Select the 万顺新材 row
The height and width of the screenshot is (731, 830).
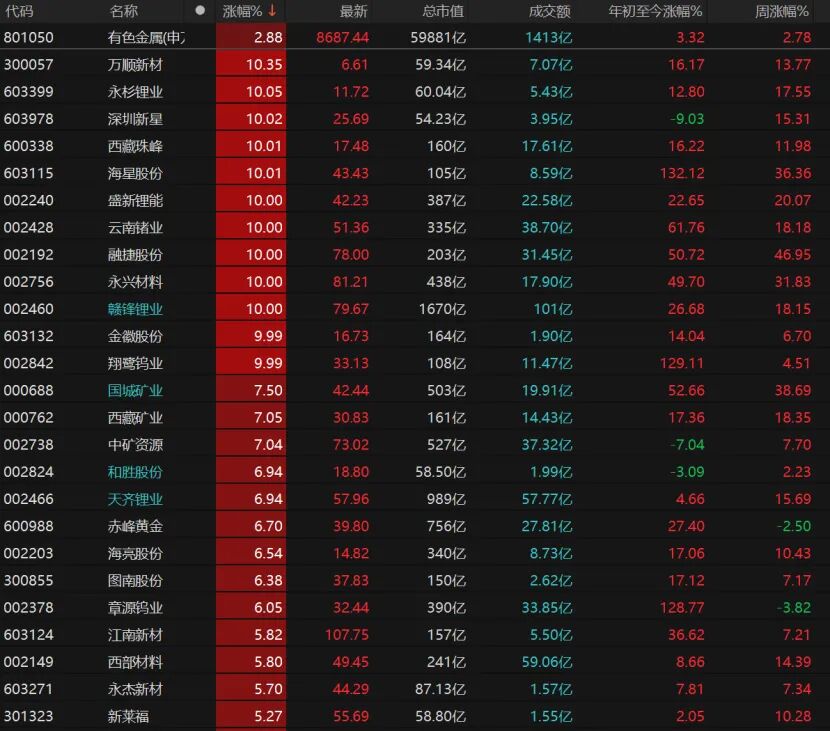pyautogui.click(x=135, y=65)
